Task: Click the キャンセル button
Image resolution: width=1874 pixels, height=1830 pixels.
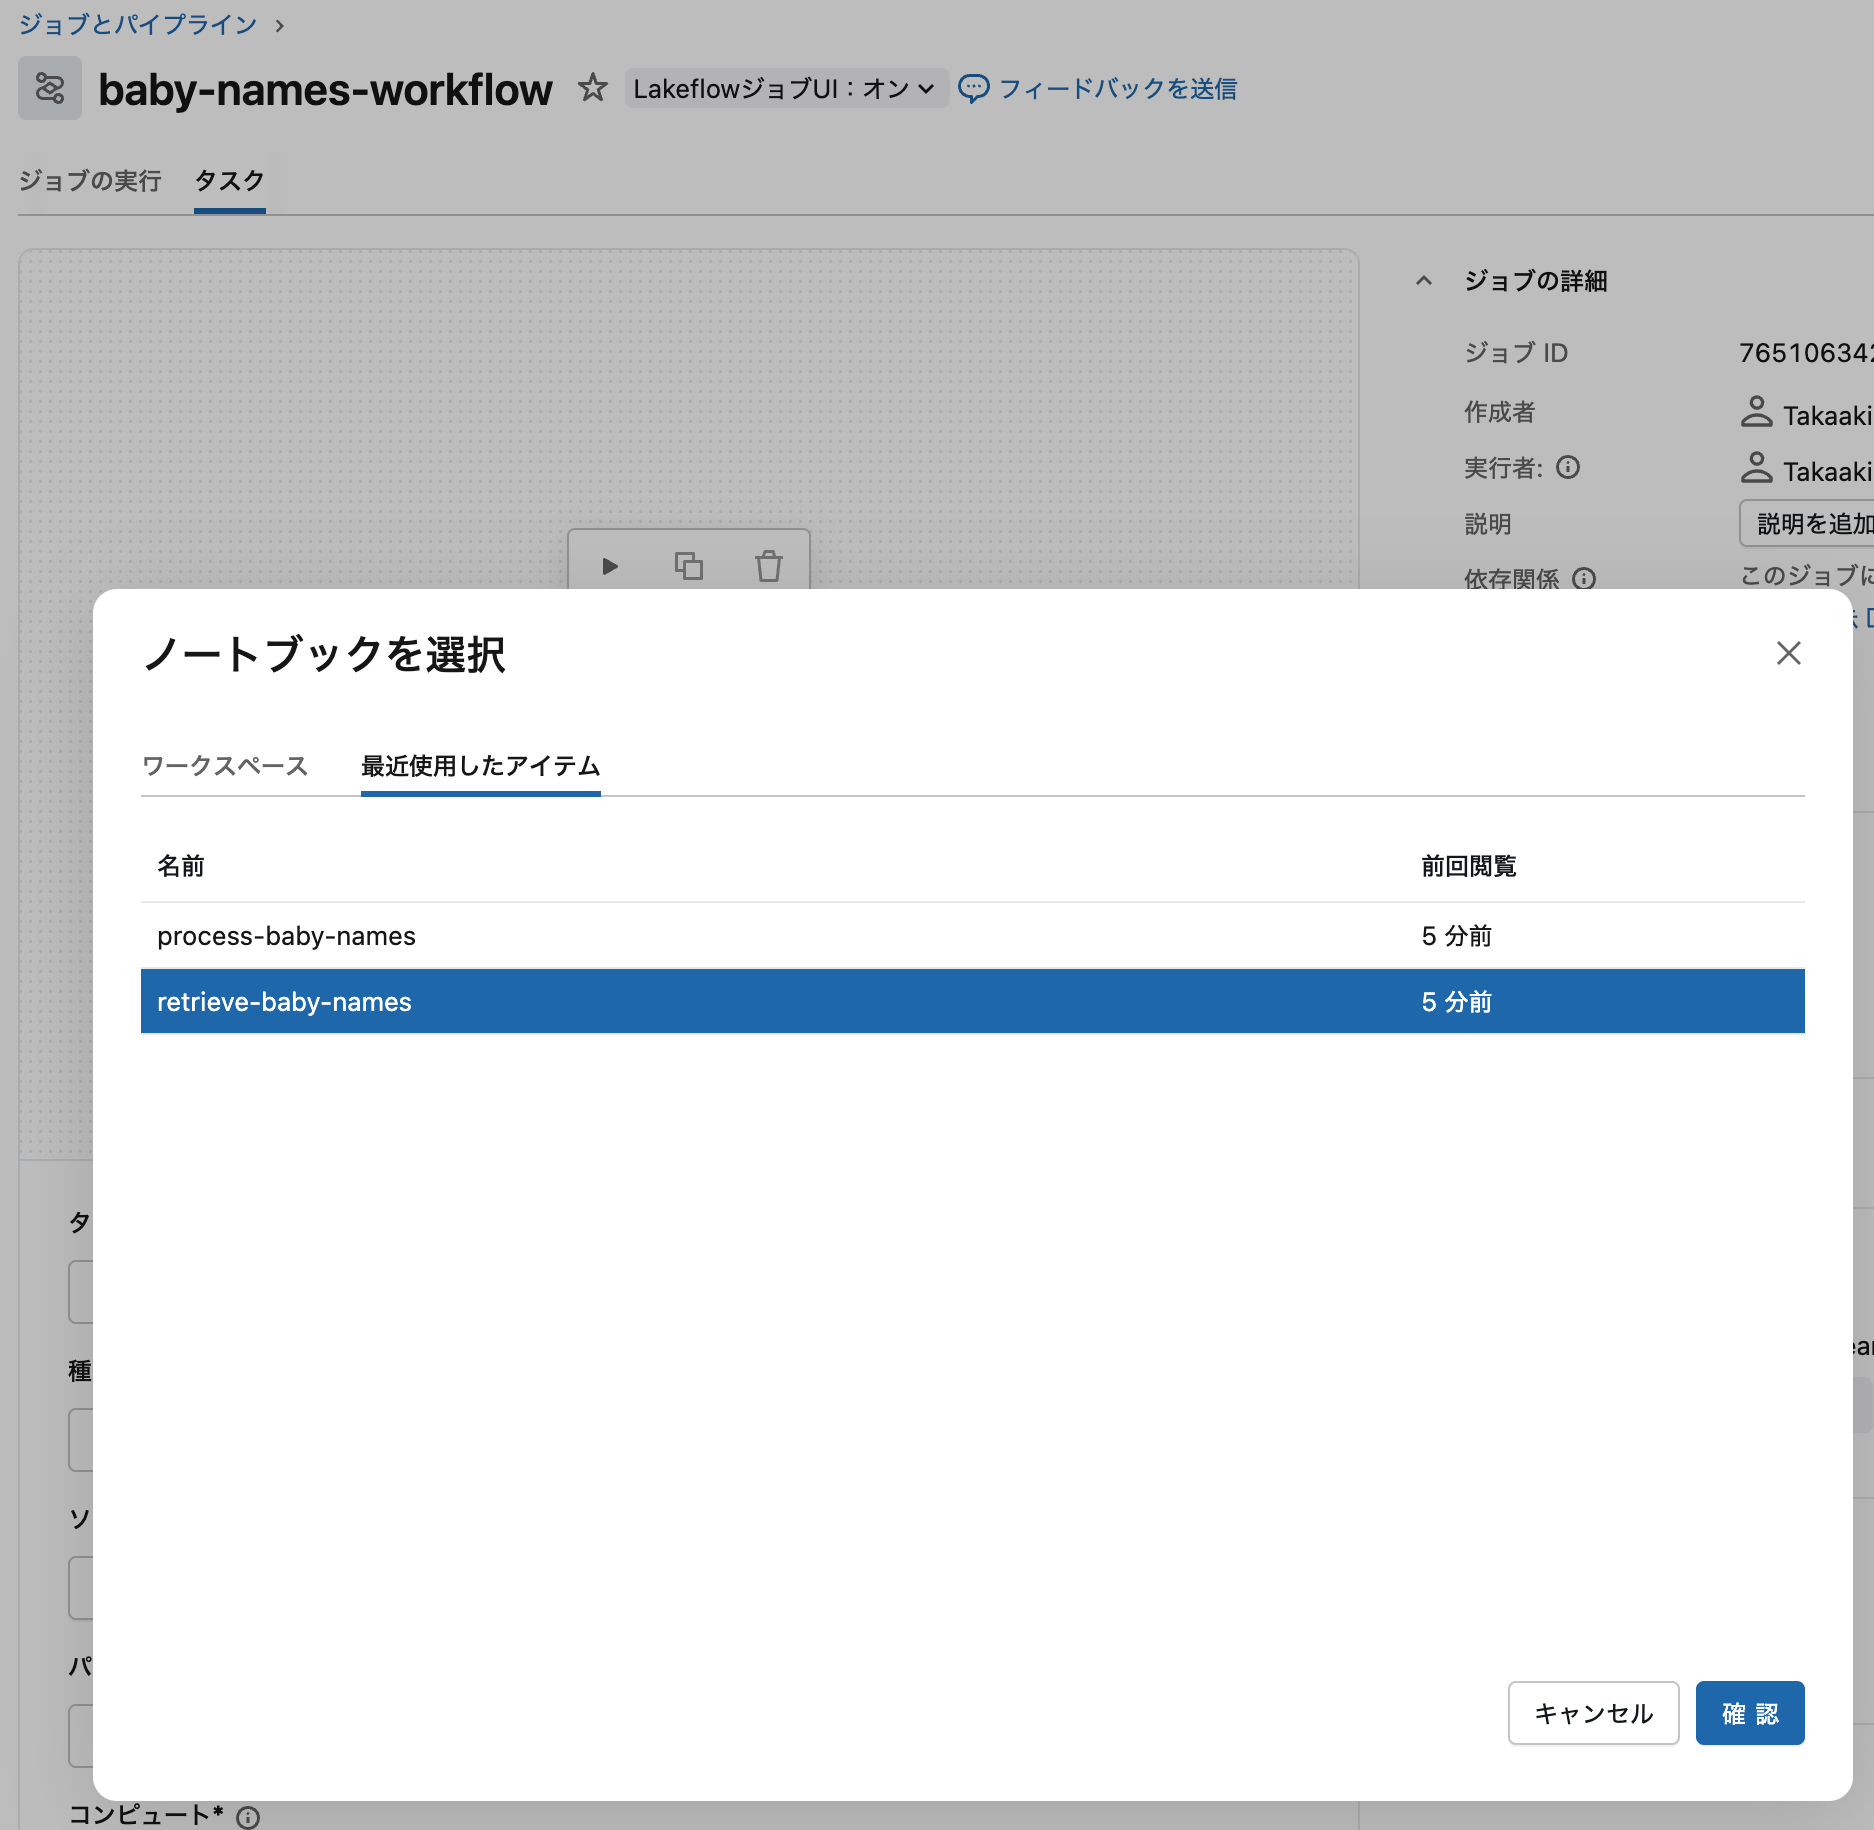Action: pyautogui.click(x=1592, y=1713)
